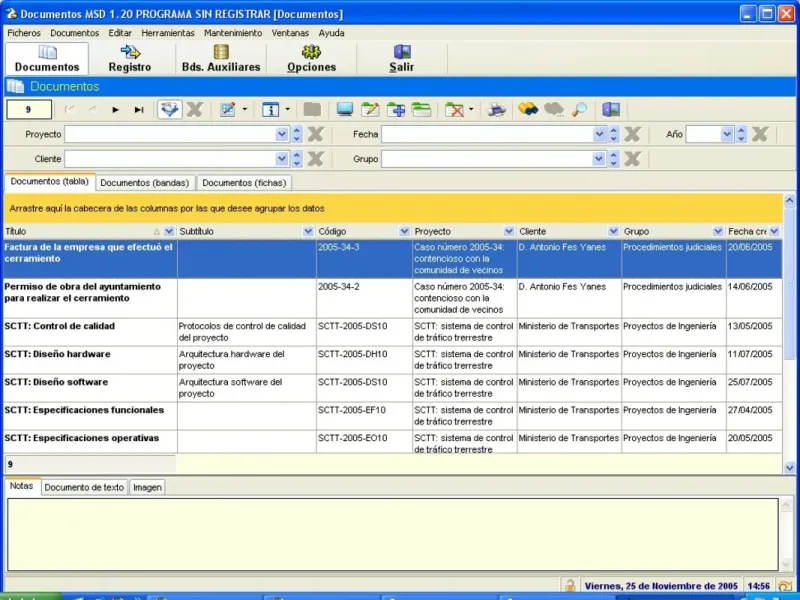Click inside the Notas text area
800x600 pixels.
tap(392, 532)
